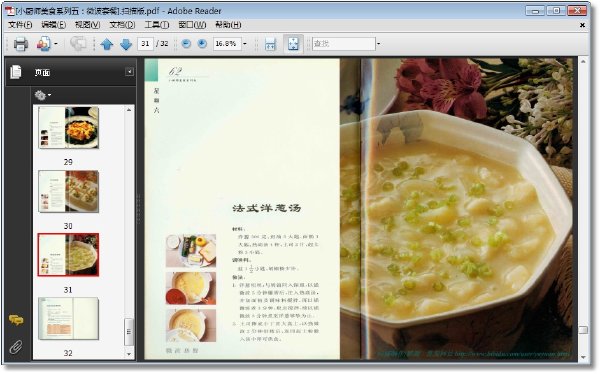Open the Comments panel speech bubble icon
Image resolution: width=600 pixels, height=374 pixels.
pyautogui.click(x=16, y=320)
